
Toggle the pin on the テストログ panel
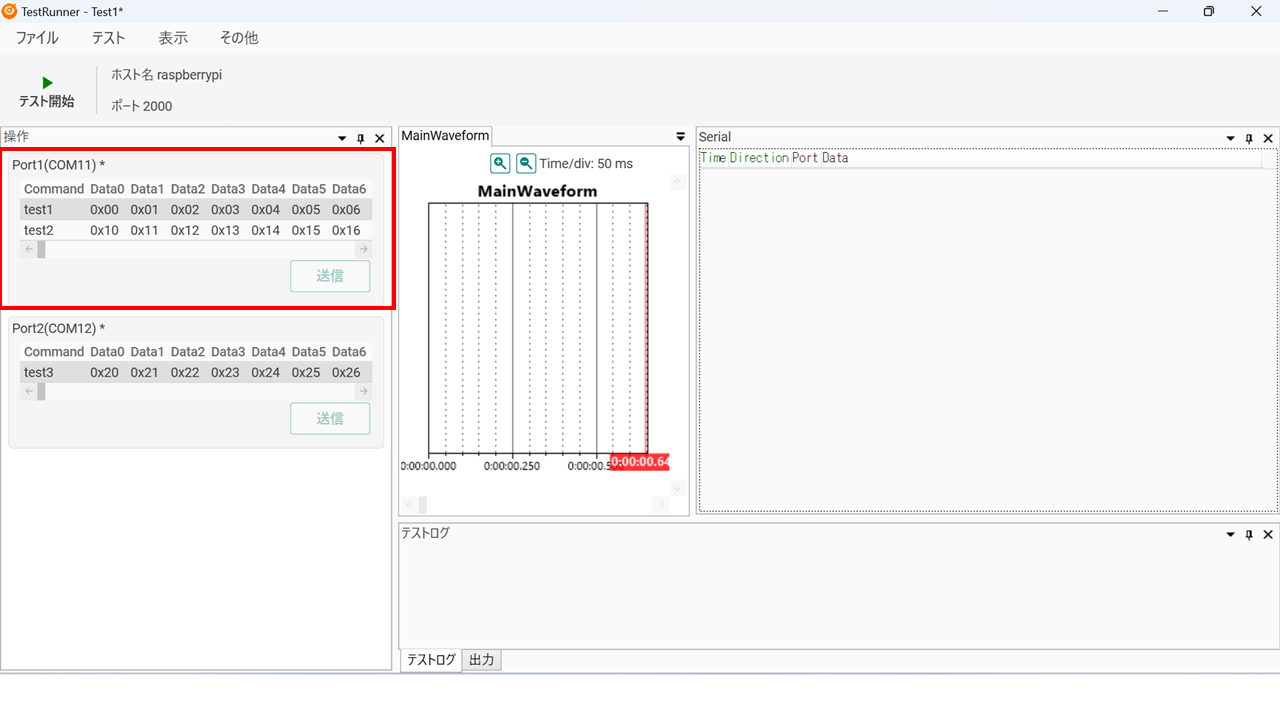point(1248,534)
